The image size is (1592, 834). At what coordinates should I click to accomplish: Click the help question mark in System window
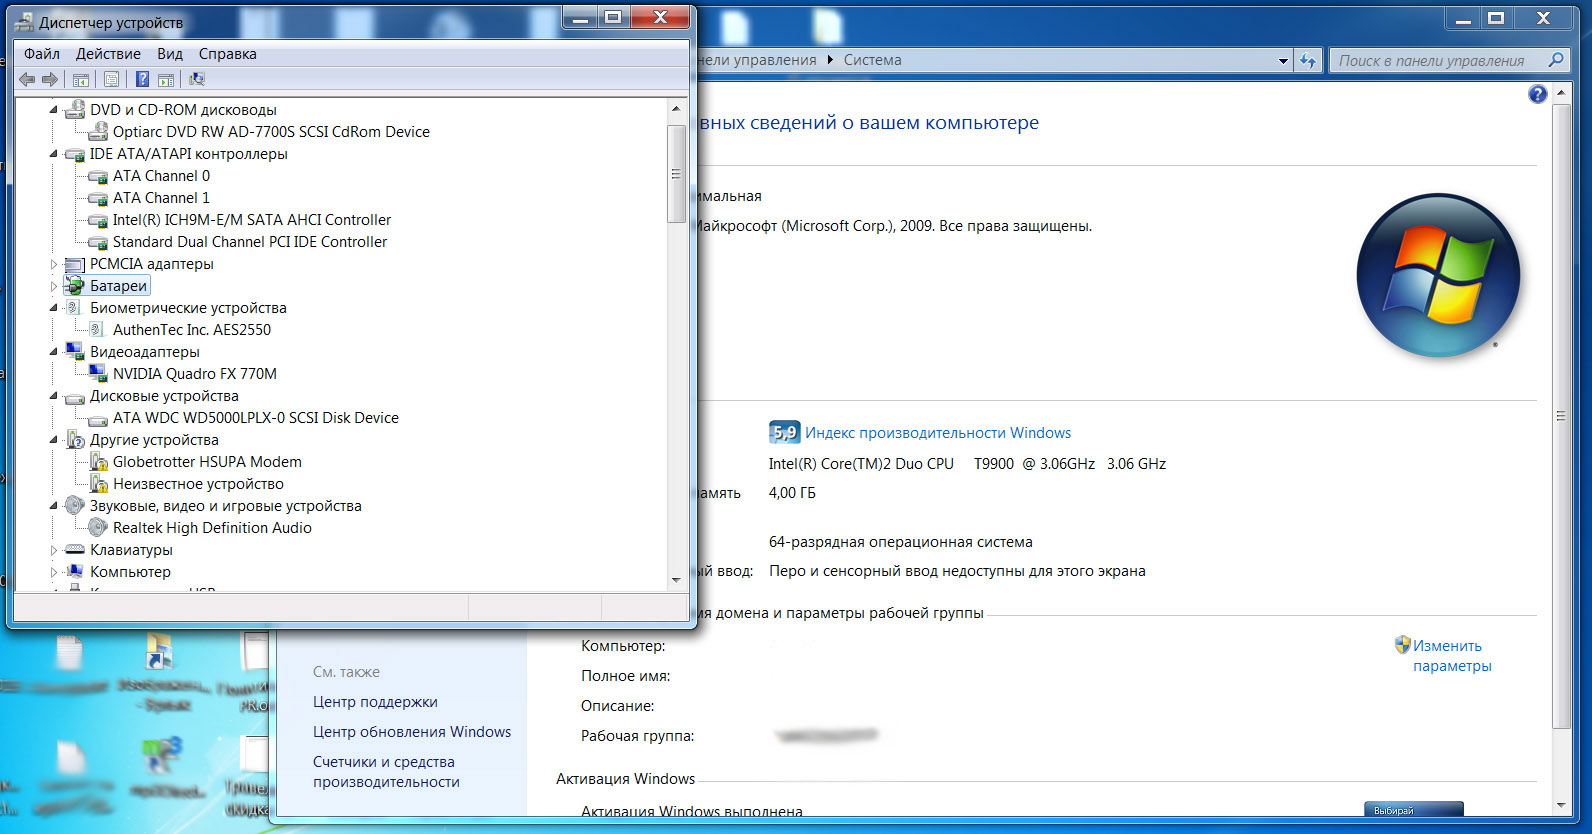coord(1538,94)
